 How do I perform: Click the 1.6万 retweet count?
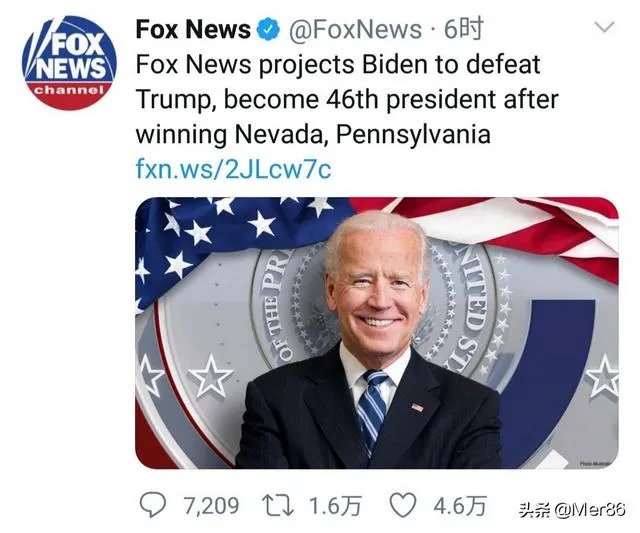click(x=335, y=506)
